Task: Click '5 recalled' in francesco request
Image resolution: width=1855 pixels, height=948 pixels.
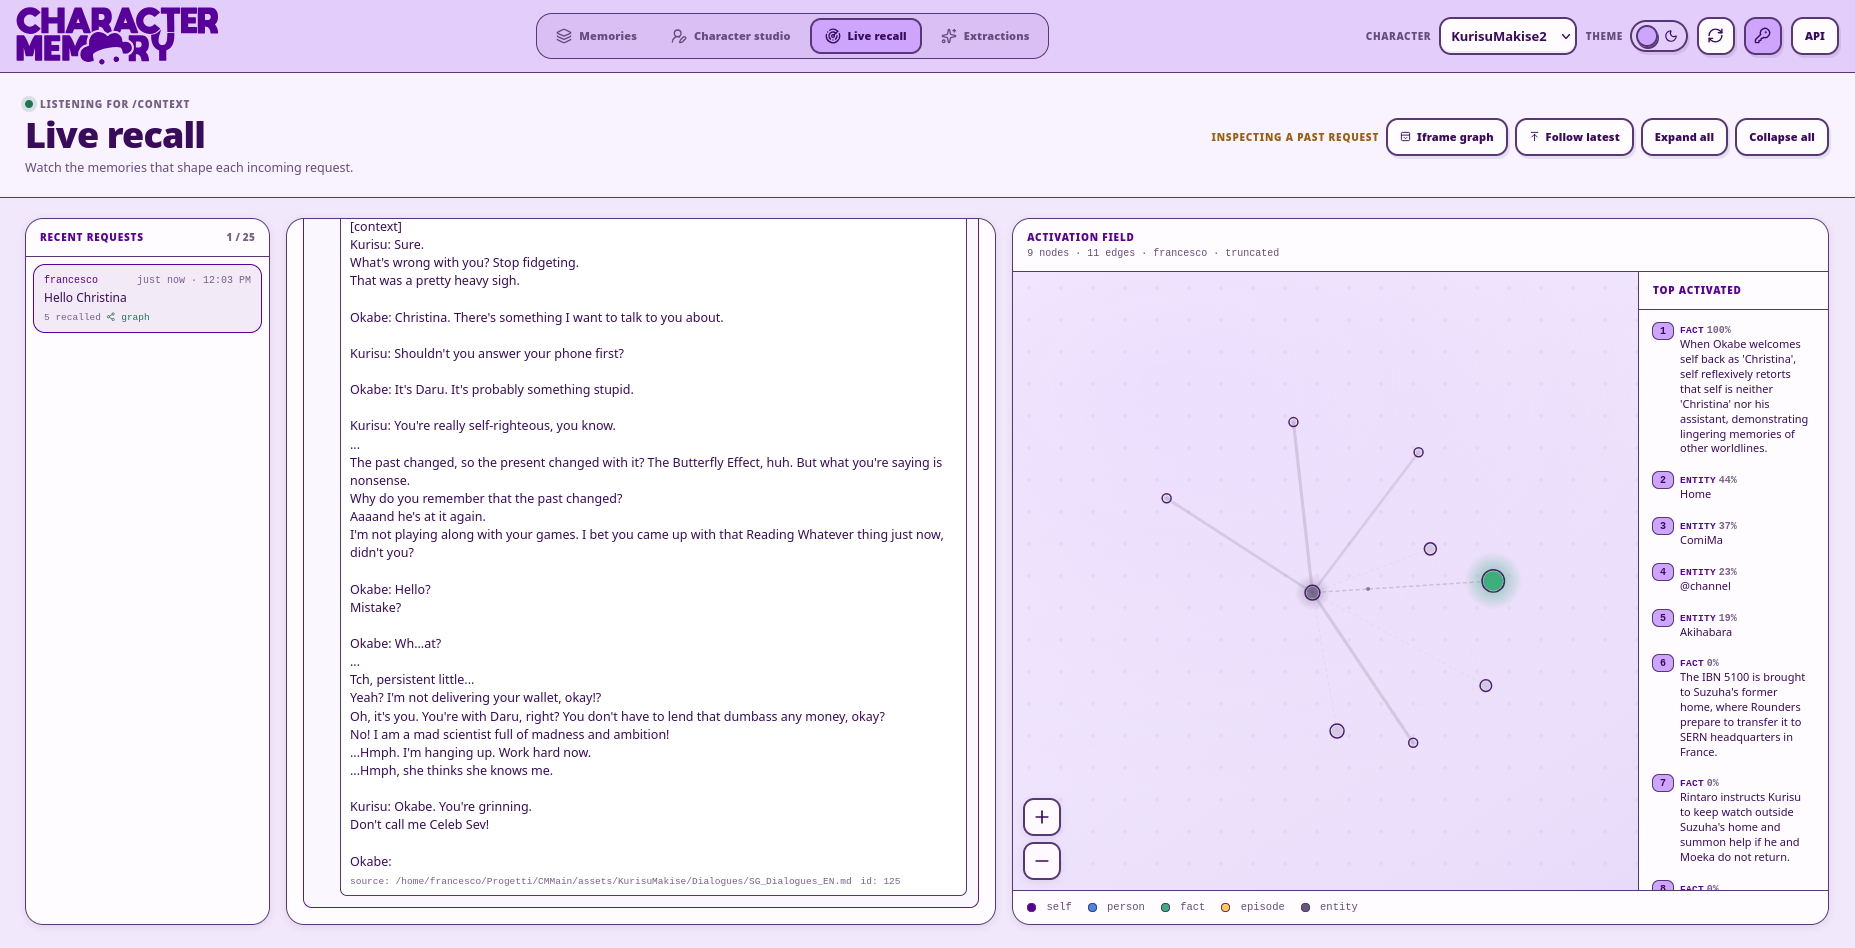Action: coord(72,317)
